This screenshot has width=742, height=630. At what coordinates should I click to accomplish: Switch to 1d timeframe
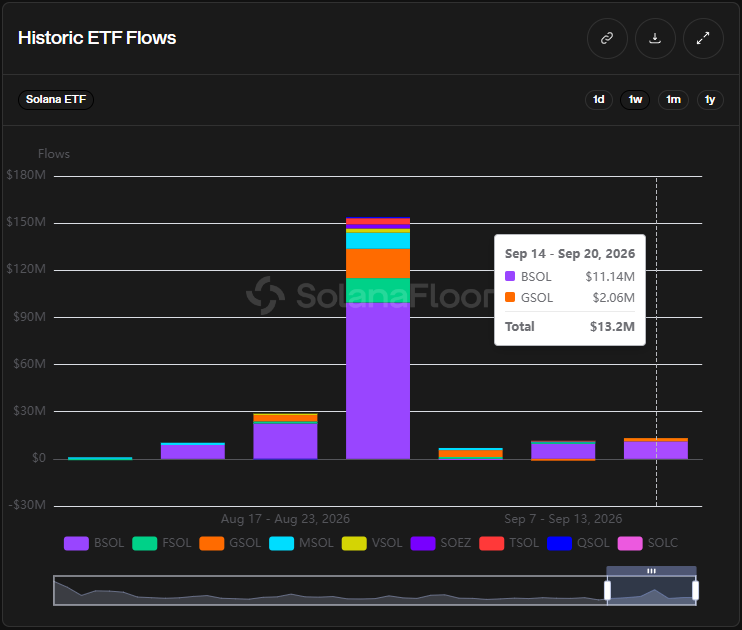[x=599, y=99]
